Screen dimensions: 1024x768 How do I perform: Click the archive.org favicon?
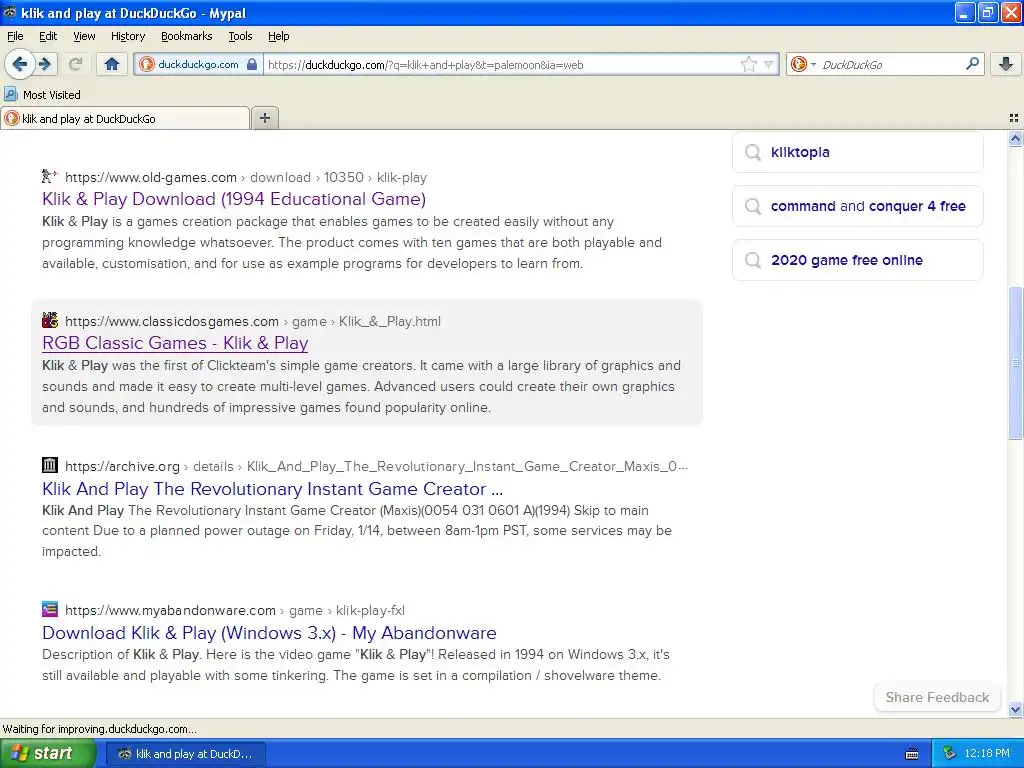pyautogui.click(x=50, y=465)
